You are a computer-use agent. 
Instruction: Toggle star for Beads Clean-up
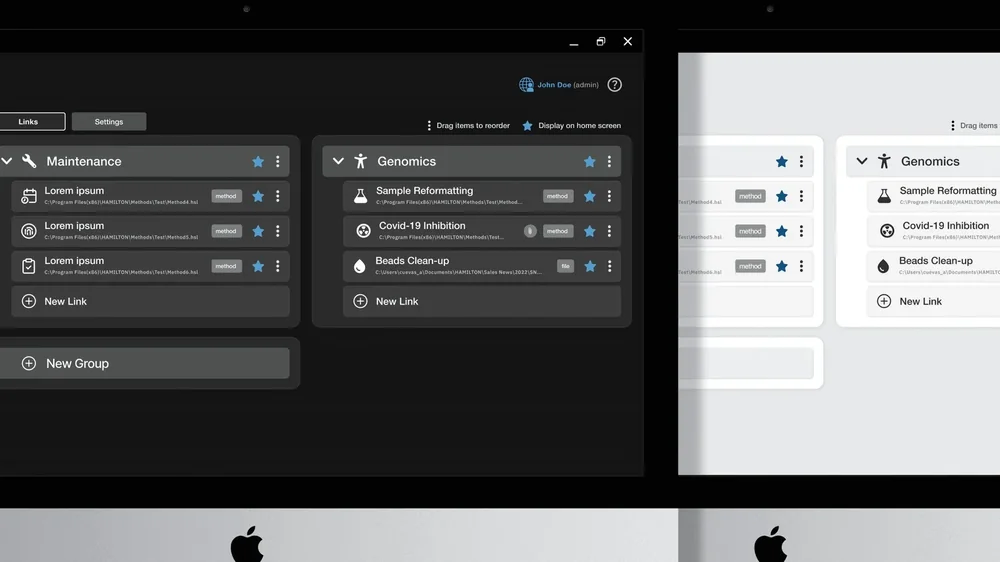pos(590,266)
